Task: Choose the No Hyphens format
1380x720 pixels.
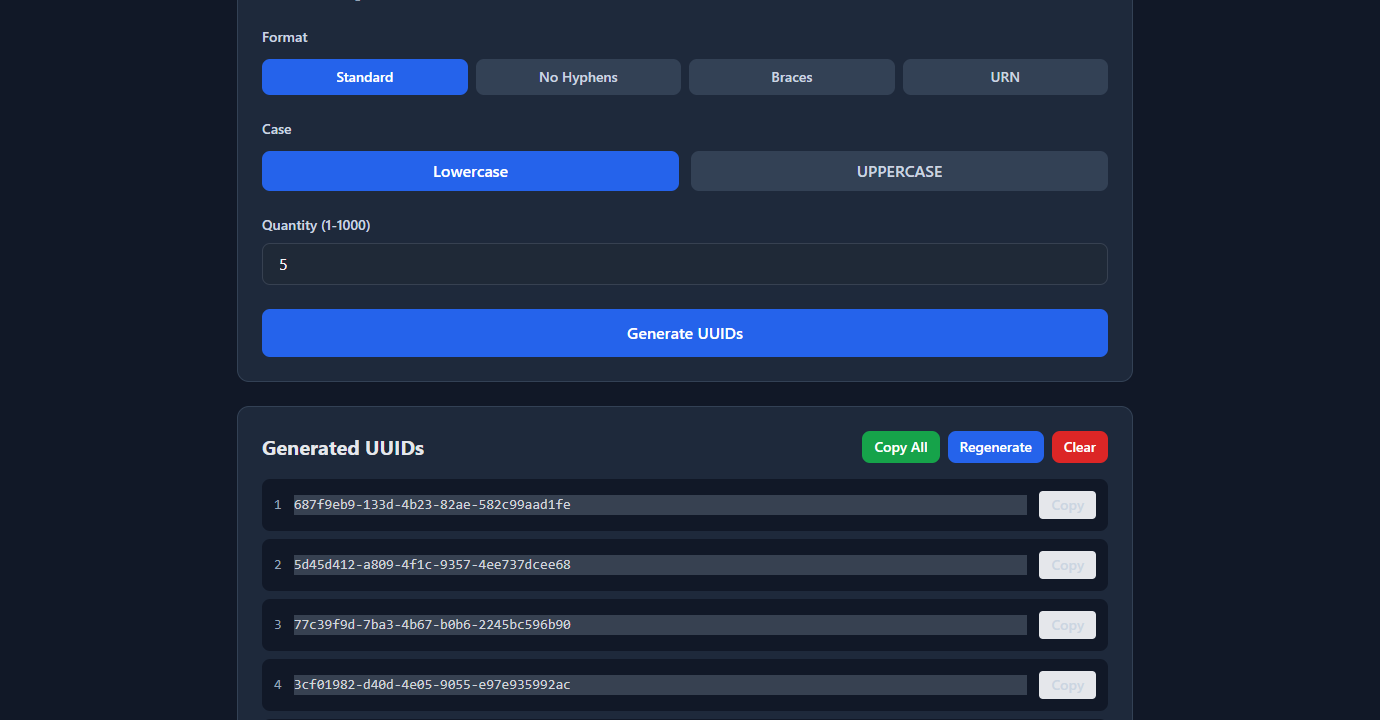Action: tap(578, 77)
